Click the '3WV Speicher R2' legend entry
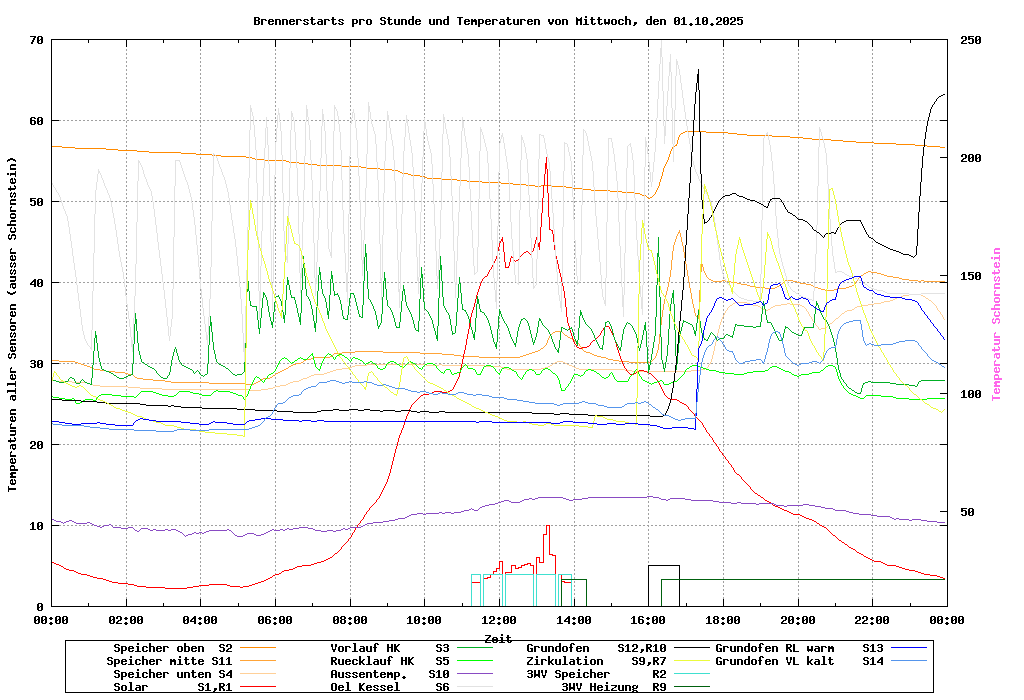The width and height of the screenshot is (1024, 700). (596, 674)
